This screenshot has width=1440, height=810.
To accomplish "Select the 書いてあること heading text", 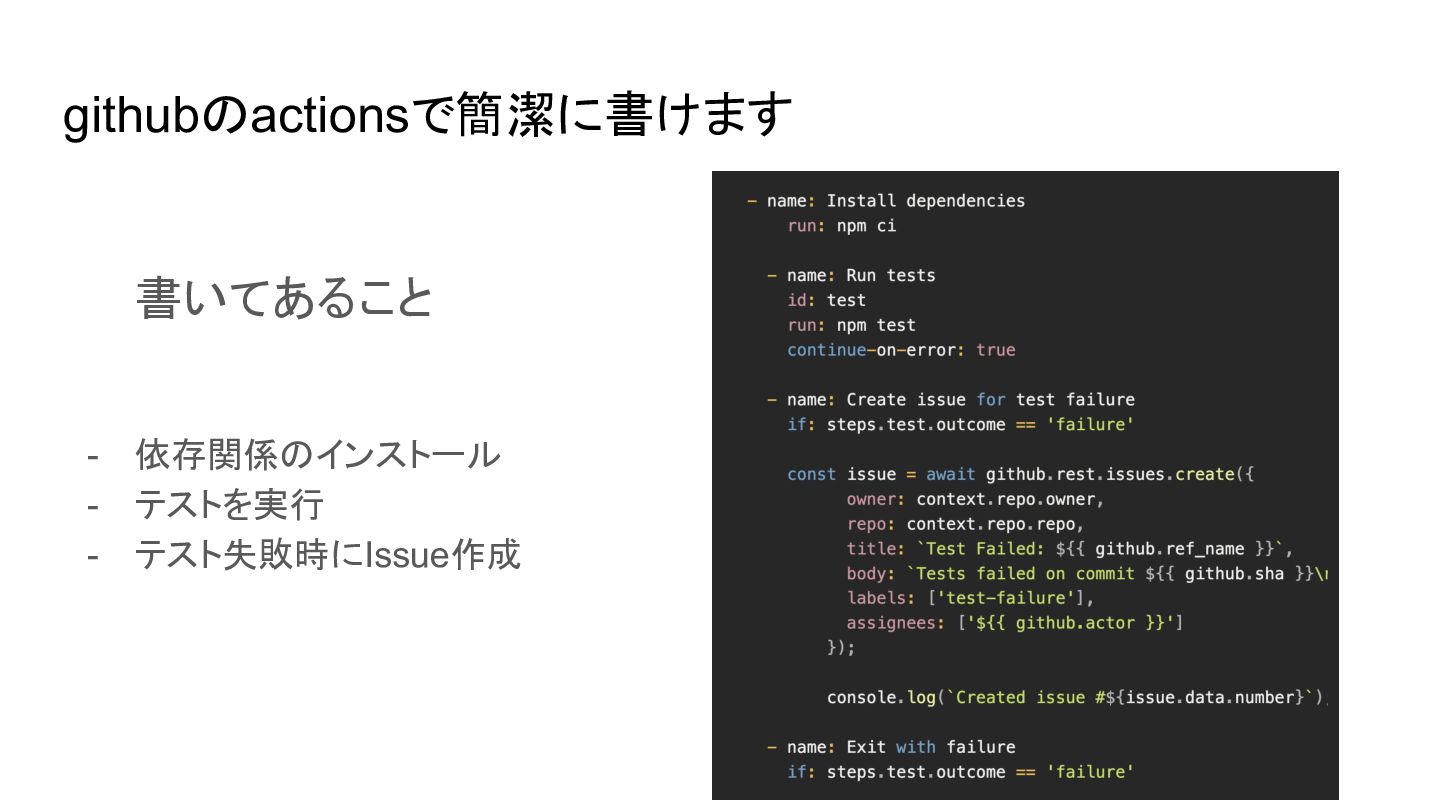I will click(x=285, y=297).
